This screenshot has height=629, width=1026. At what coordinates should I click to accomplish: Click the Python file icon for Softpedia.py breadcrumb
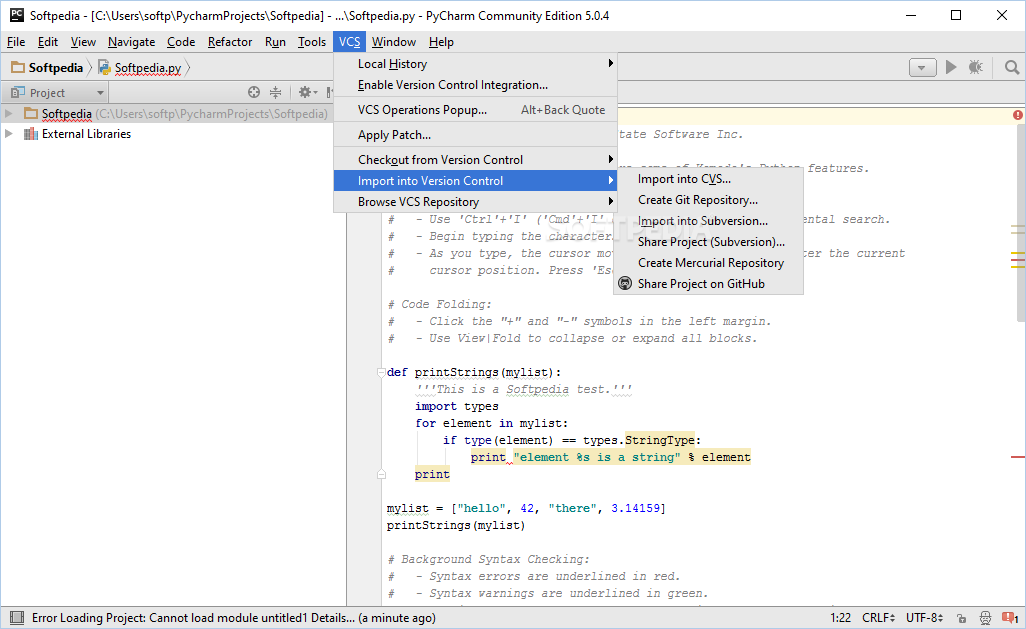coord(104,67)
